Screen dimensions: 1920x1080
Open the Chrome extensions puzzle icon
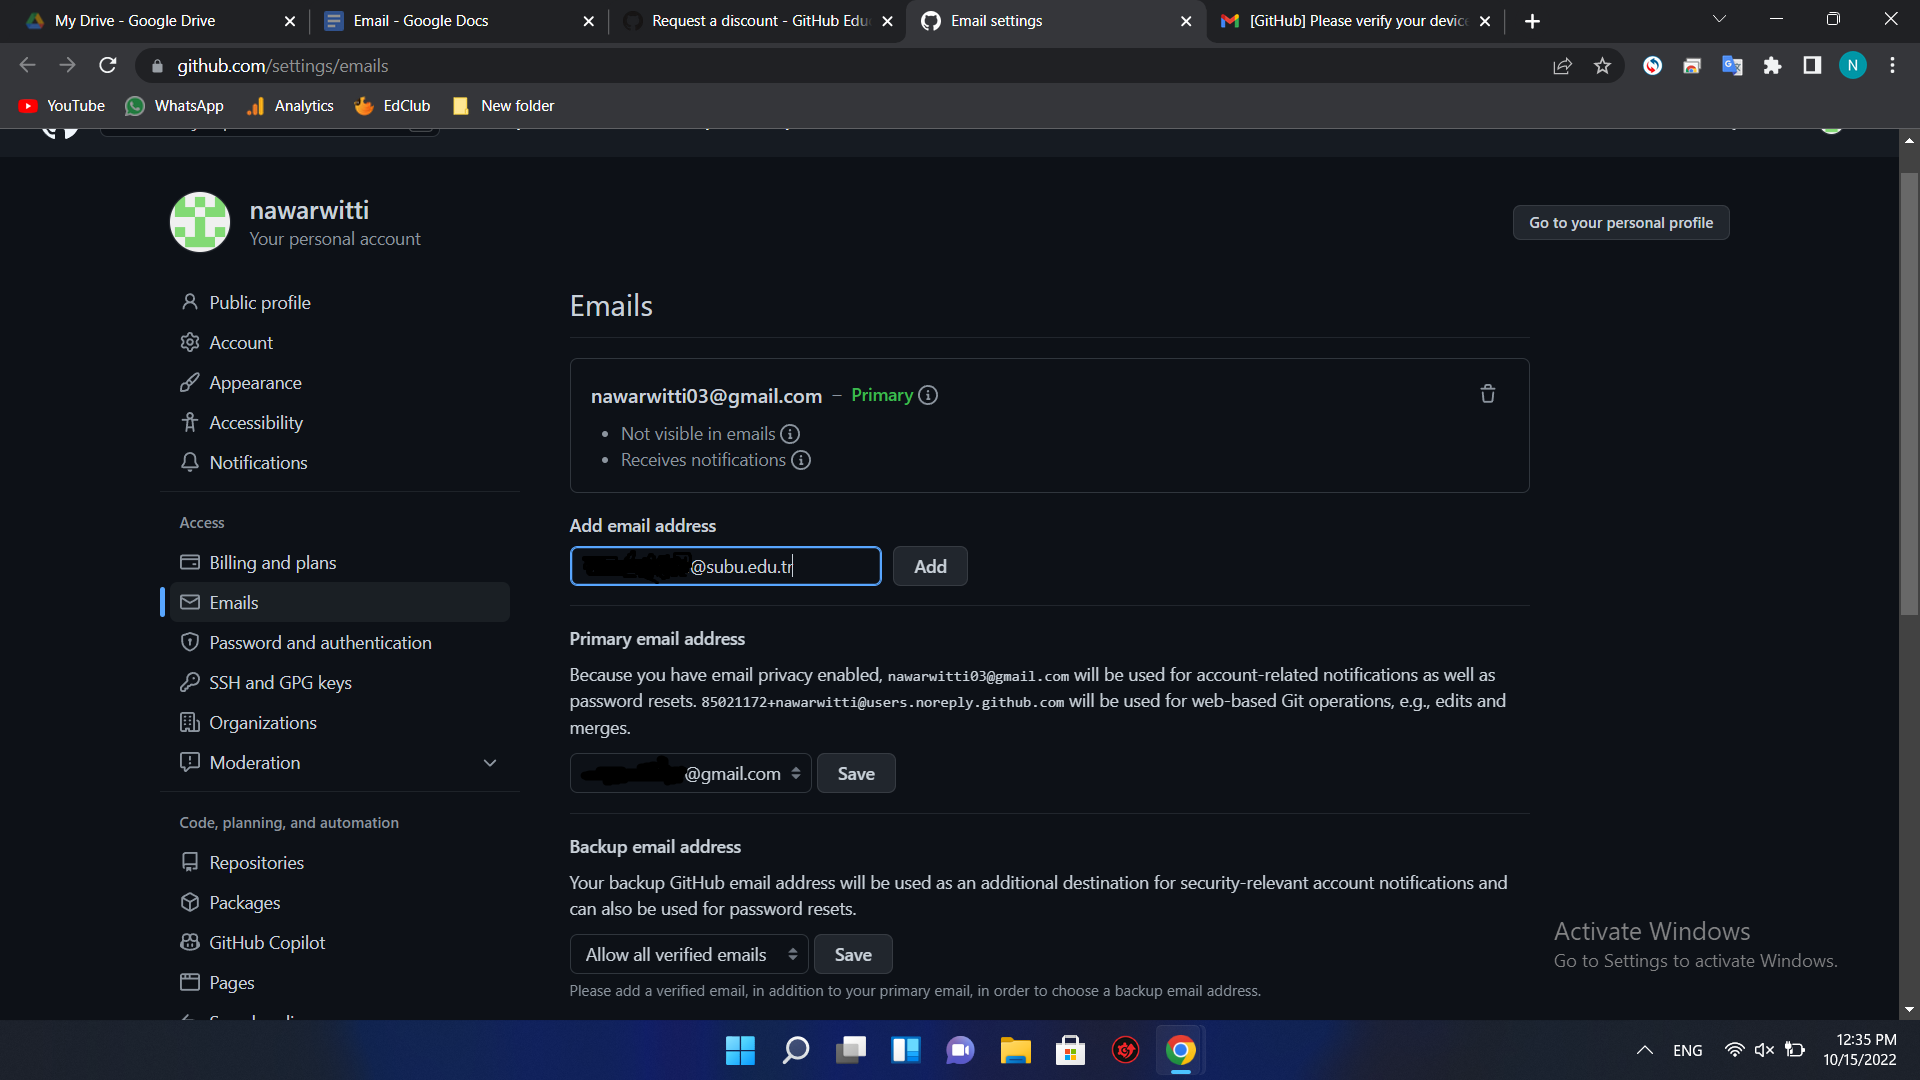[1772, 66]
